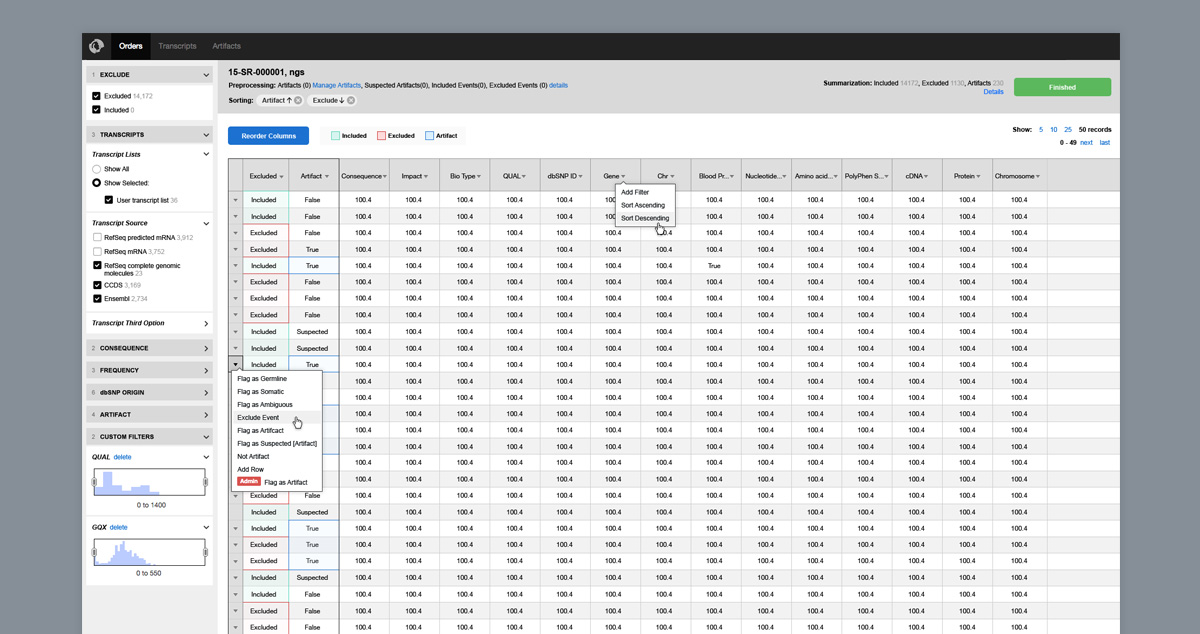Uncheck RefSeq complete genomic molecules
Image resolution: width=1200 pixels, height=634 pixels.
(x=97, y=266)
